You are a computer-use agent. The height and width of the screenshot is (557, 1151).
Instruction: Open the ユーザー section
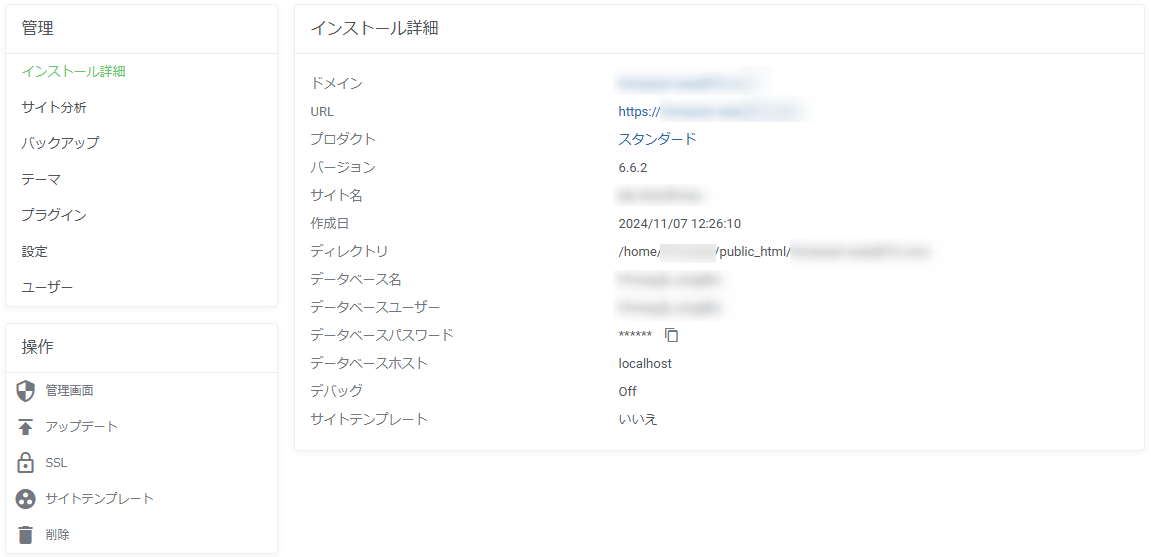point(47,287)
